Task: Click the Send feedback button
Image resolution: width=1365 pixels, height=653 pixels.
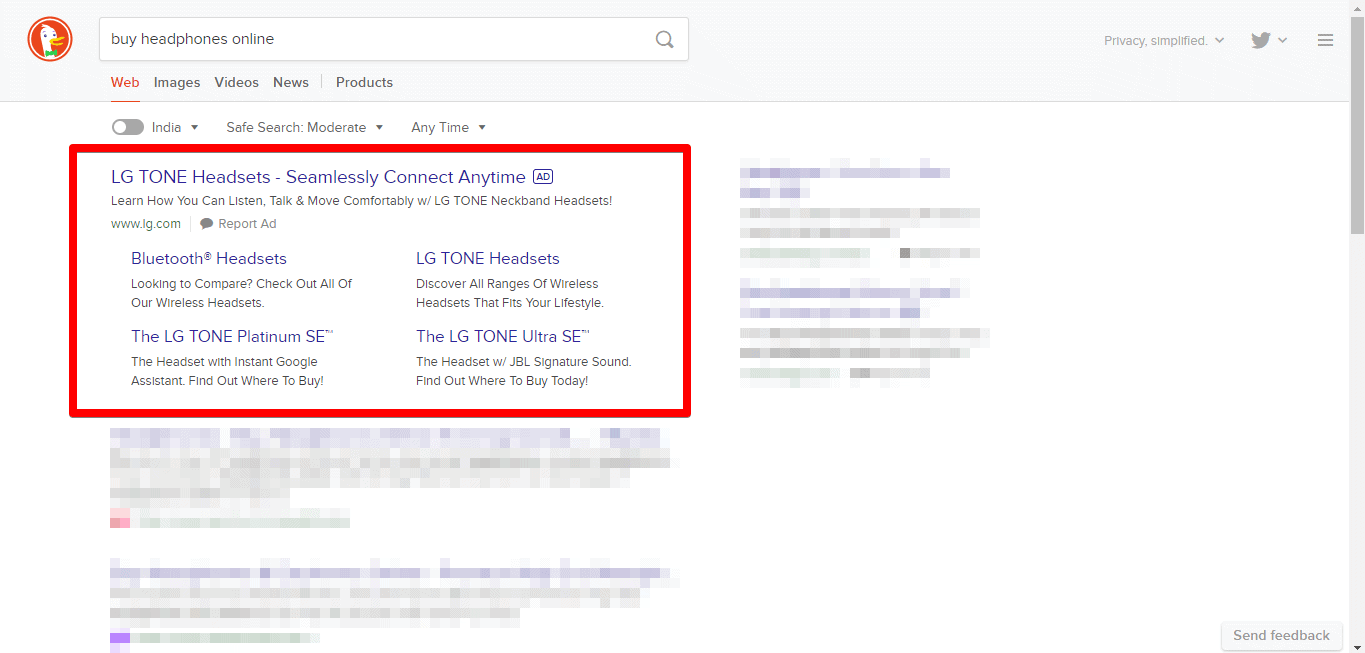Action: click(1281, 635)
